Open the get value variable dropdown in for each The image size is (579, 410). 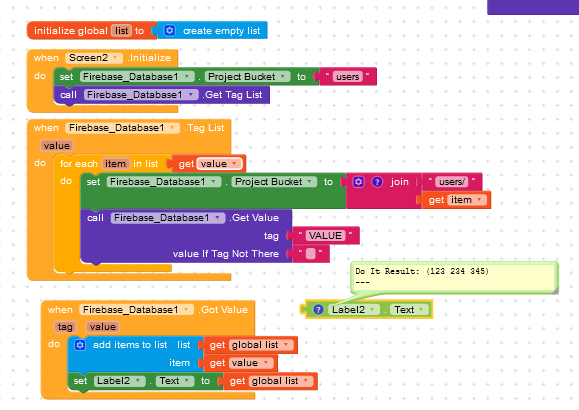point(234,163)
